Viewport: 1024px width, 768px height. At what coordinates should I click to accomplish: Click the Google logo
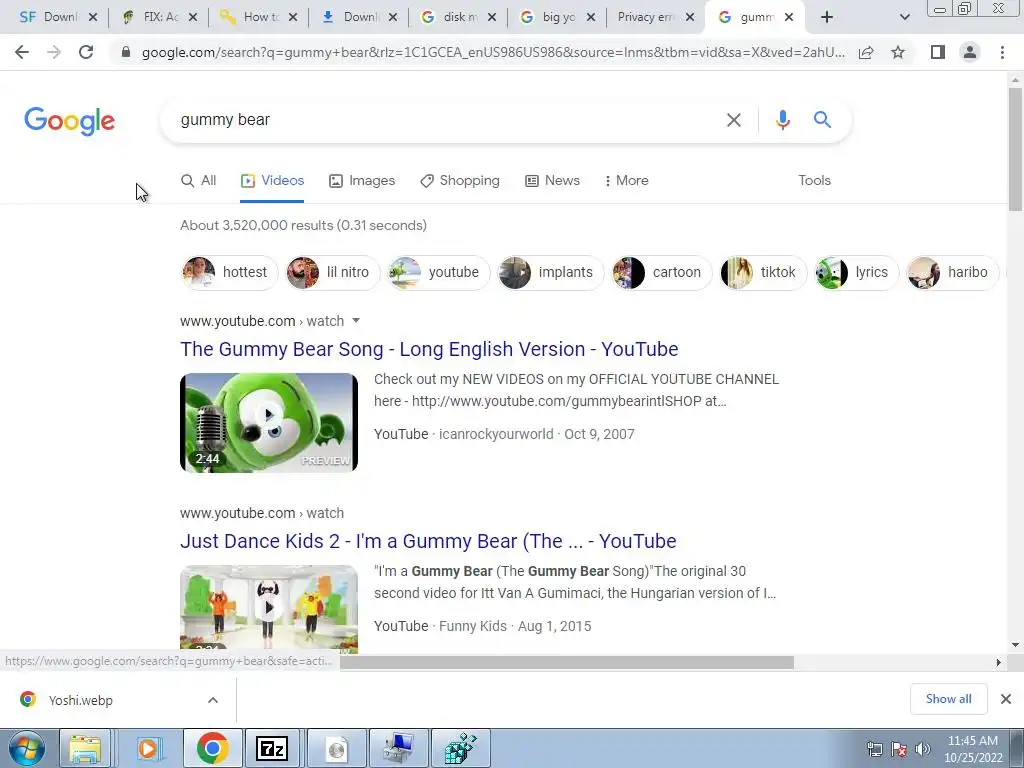(69, 121)
